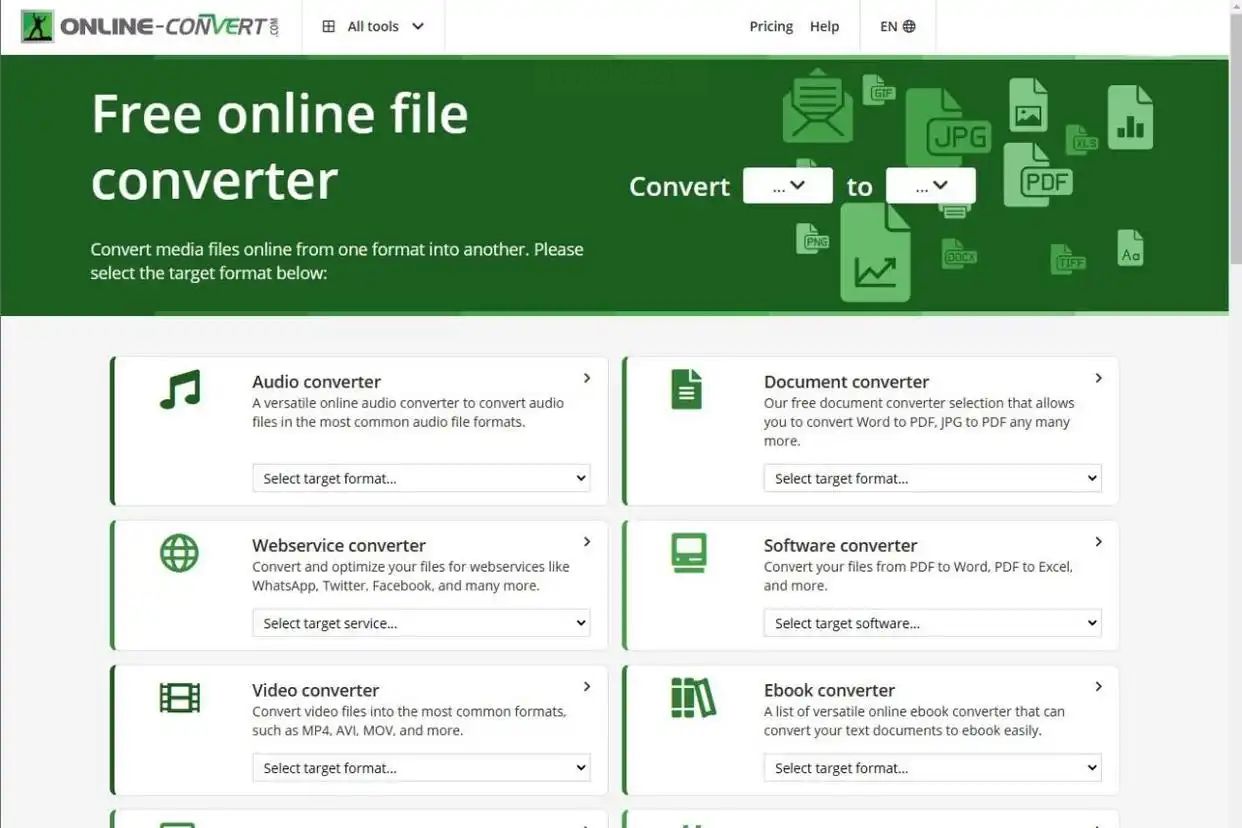Click the Ebook converter books icon
This screenshot has height=828, width=1242.
pyautogui.click(x=693, y=697)
